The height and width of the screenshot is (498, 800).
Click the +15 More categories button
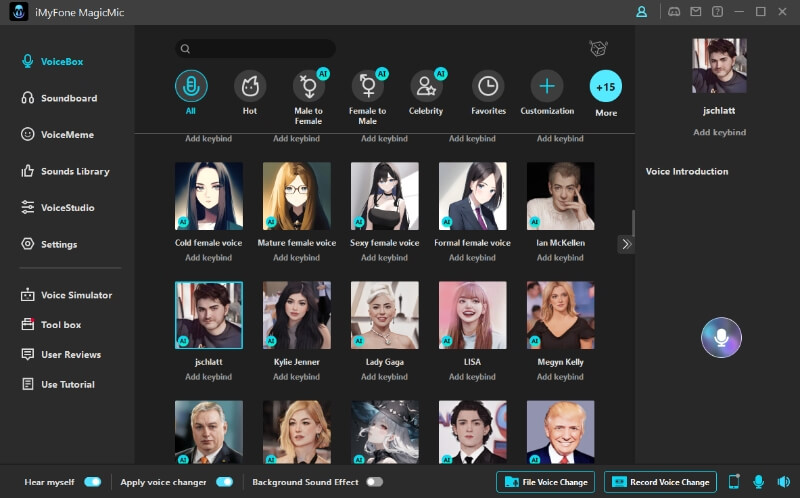[606, 86]
